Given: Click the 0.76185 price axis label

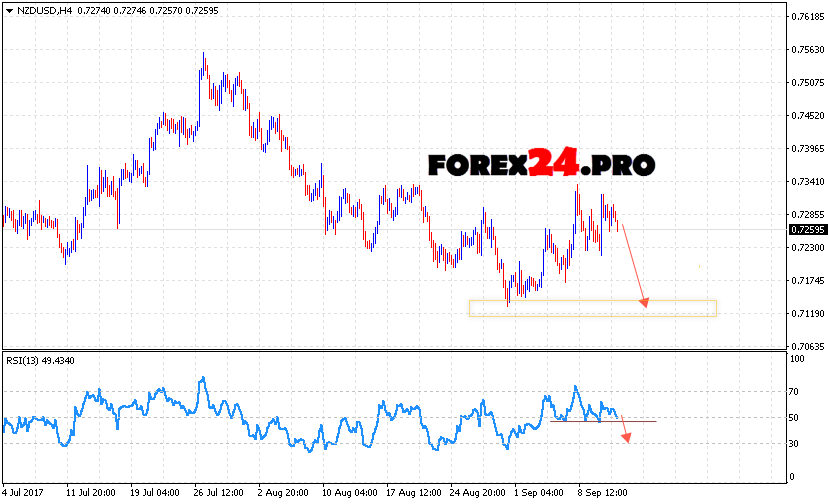Looking at the screenshot, I should (806, 17).
